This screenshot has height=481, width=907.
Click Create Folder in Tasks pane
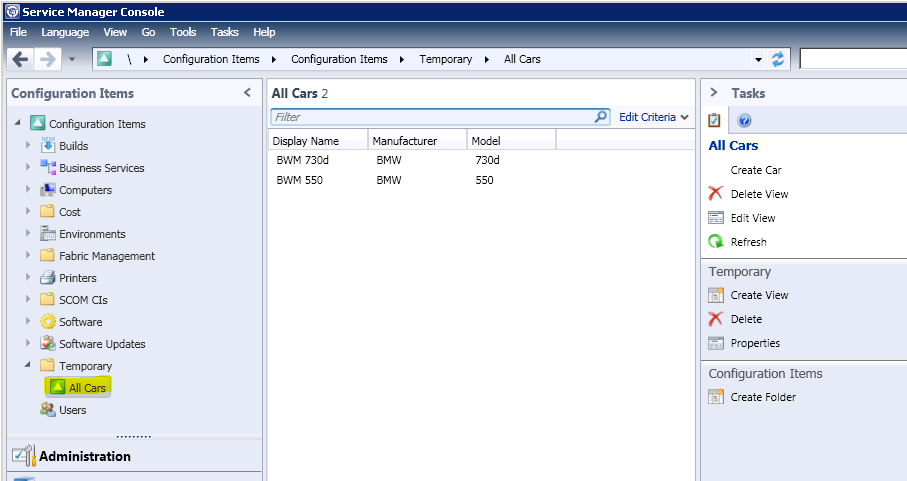click(x=763, y=397)
